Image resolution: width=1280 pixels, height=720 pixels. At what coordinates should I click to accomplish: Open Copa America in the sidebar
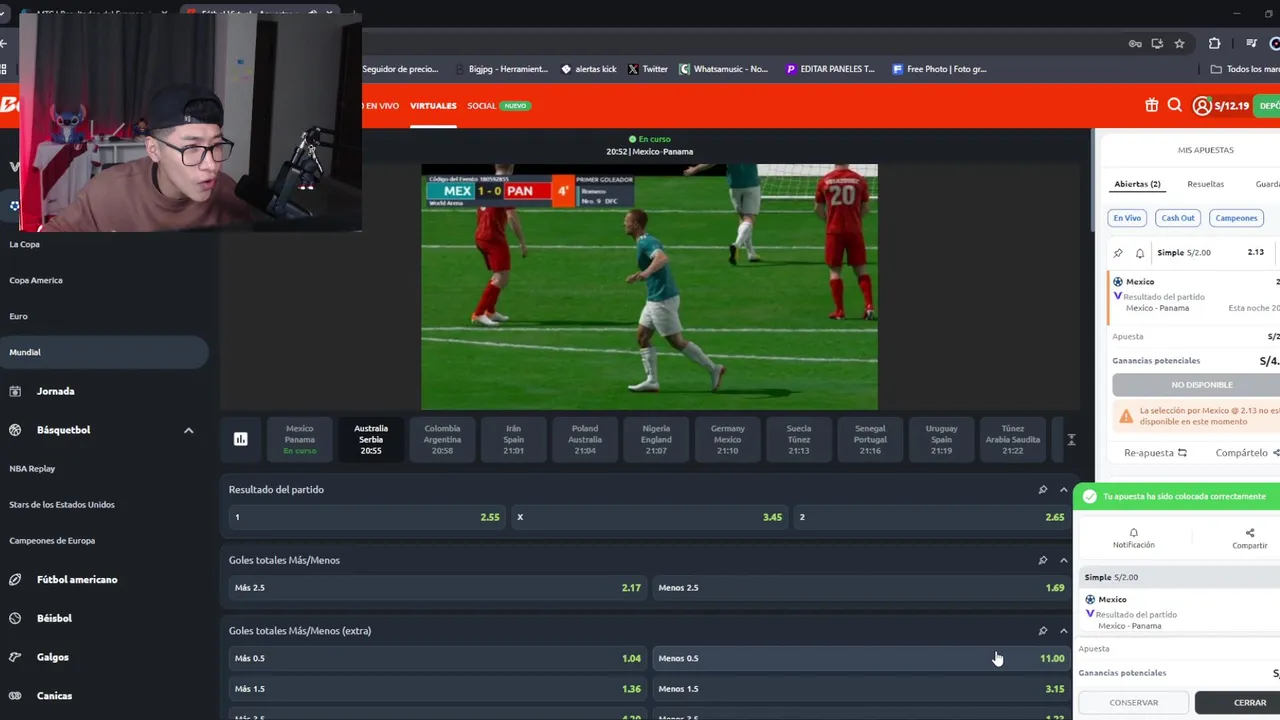tap(36, 280)
